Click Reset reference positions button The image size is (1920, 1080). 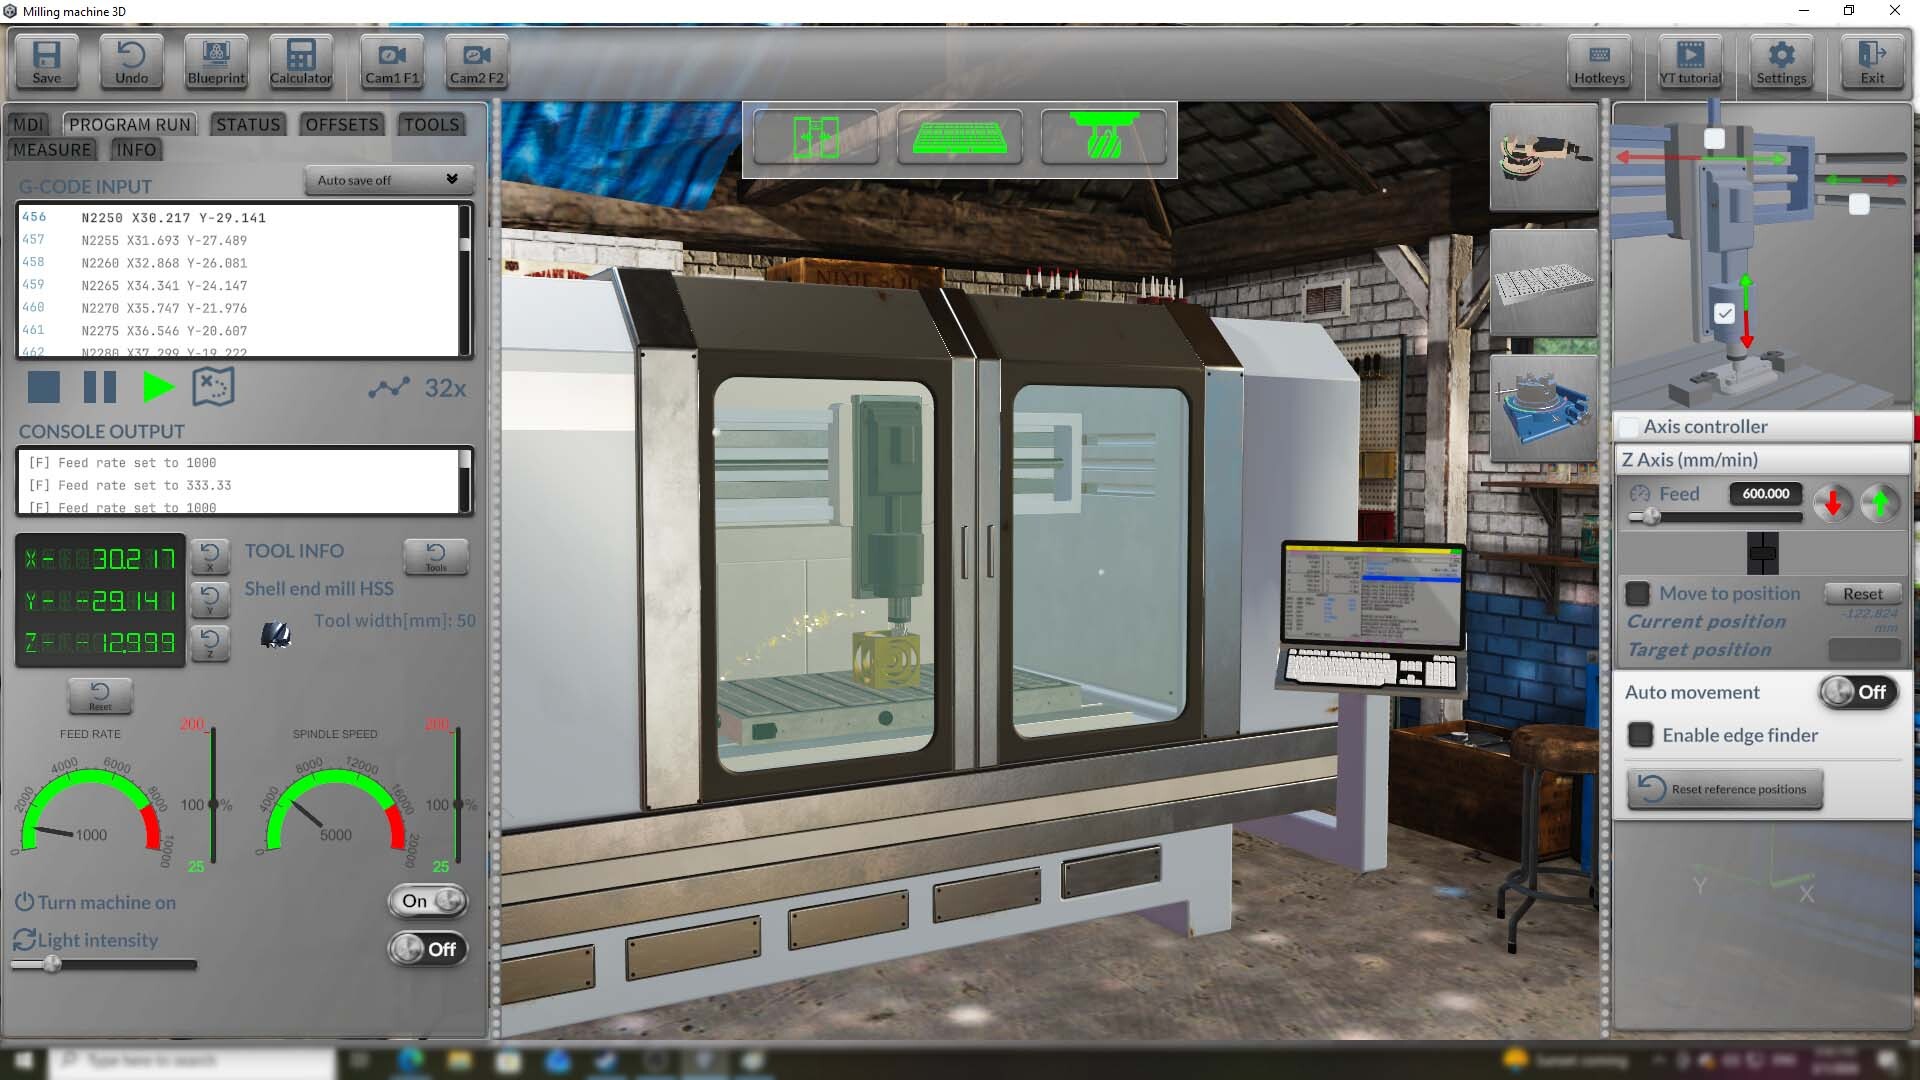tap(1723, 789)
